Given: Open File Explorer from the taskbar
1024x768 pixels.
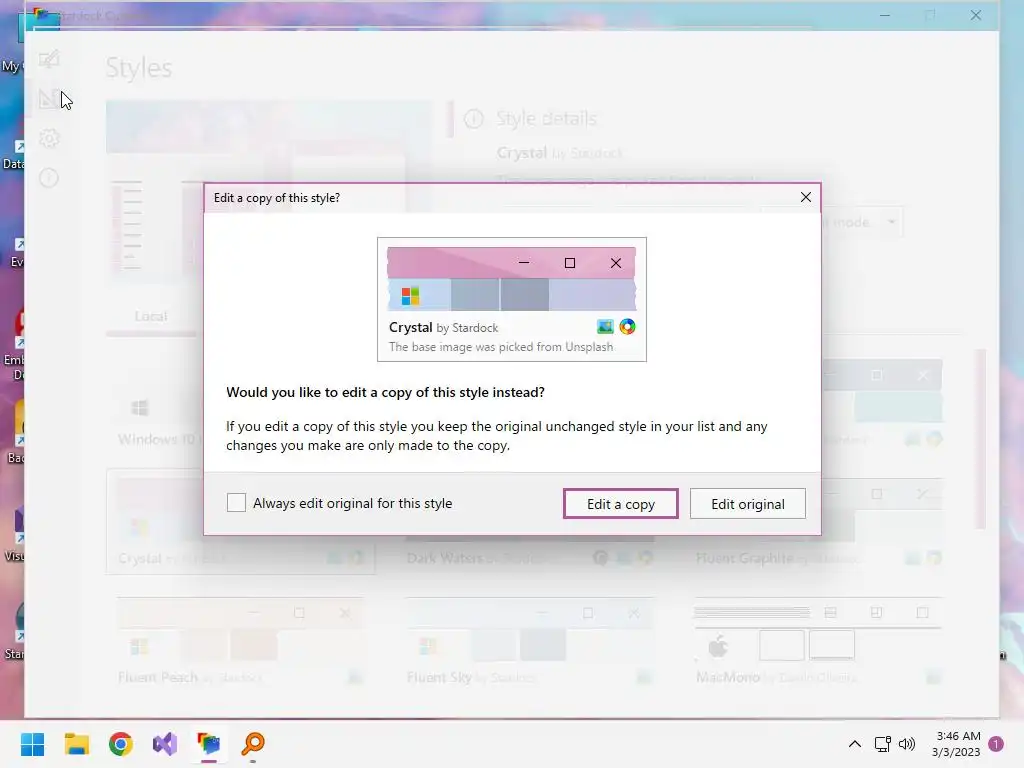Looking at the screenshot, I should point(76,744).
